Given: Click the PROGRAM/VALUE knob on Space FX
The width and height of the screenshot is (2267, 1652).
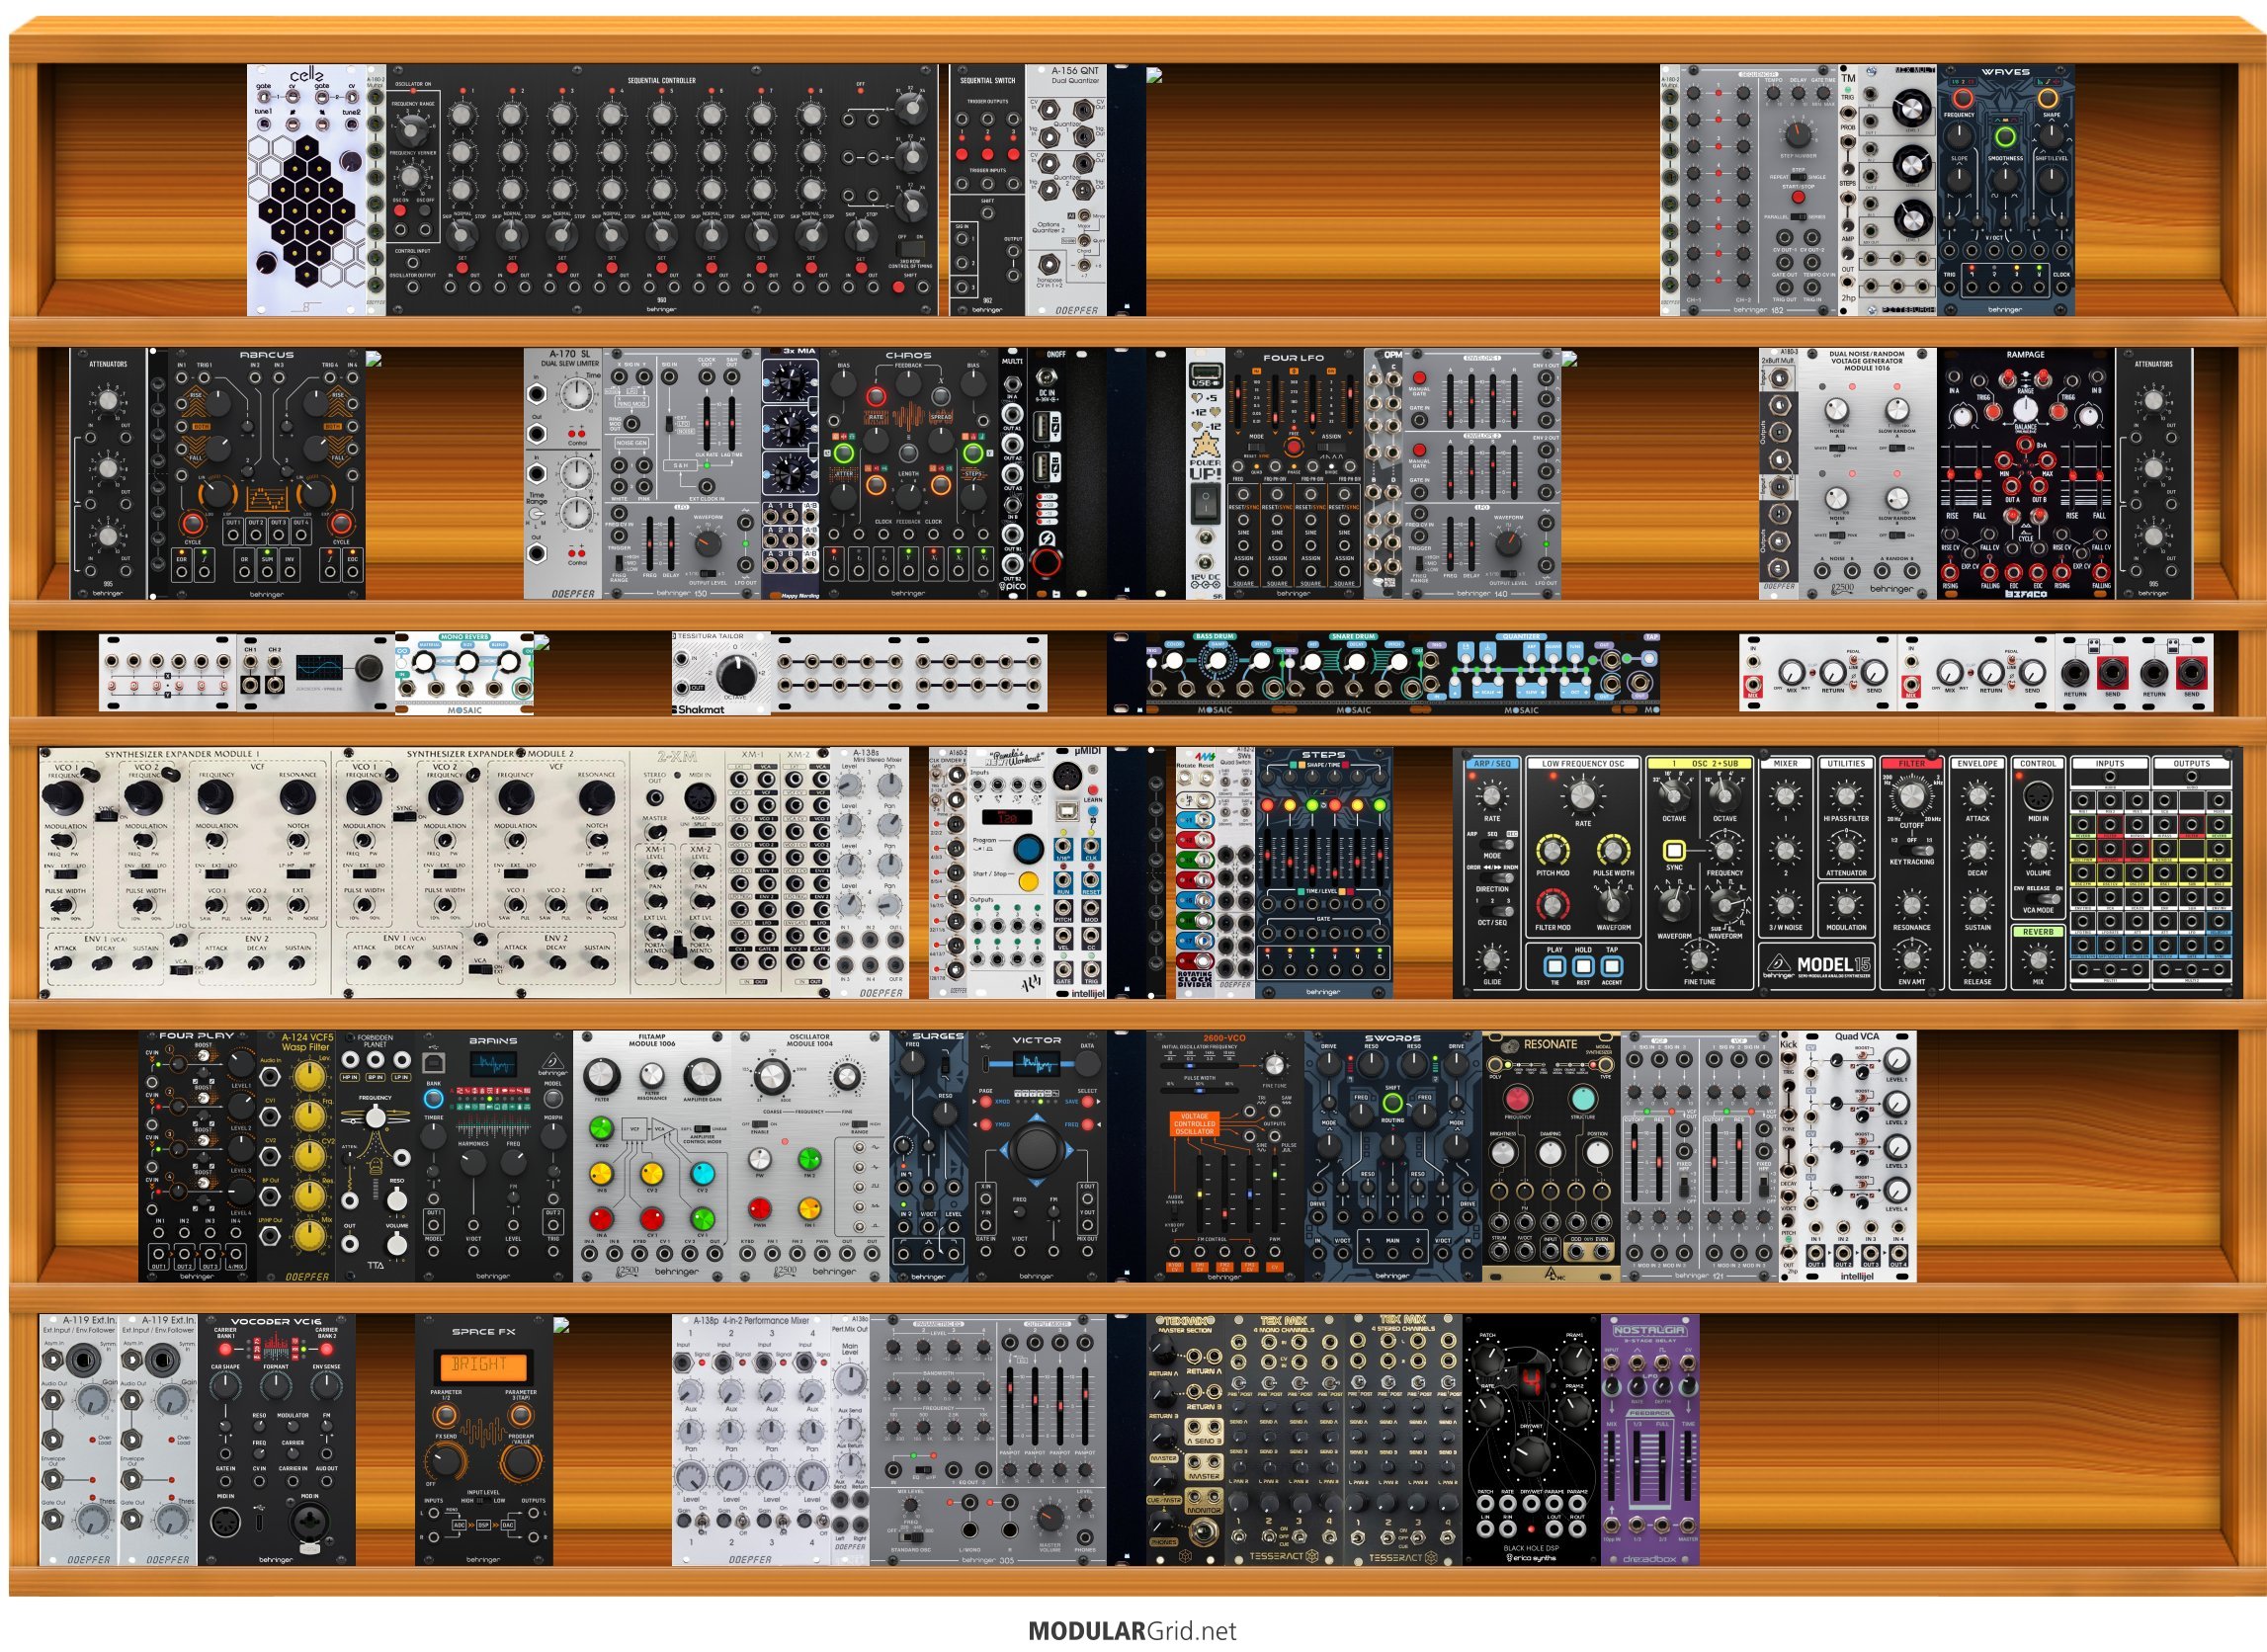Looking at the screenshot, I should [x=520, y=1461].
